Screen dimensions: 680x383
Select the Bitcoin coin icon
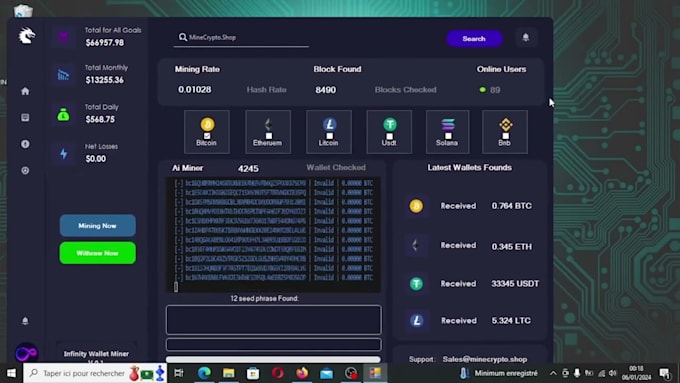pos(207,124)
